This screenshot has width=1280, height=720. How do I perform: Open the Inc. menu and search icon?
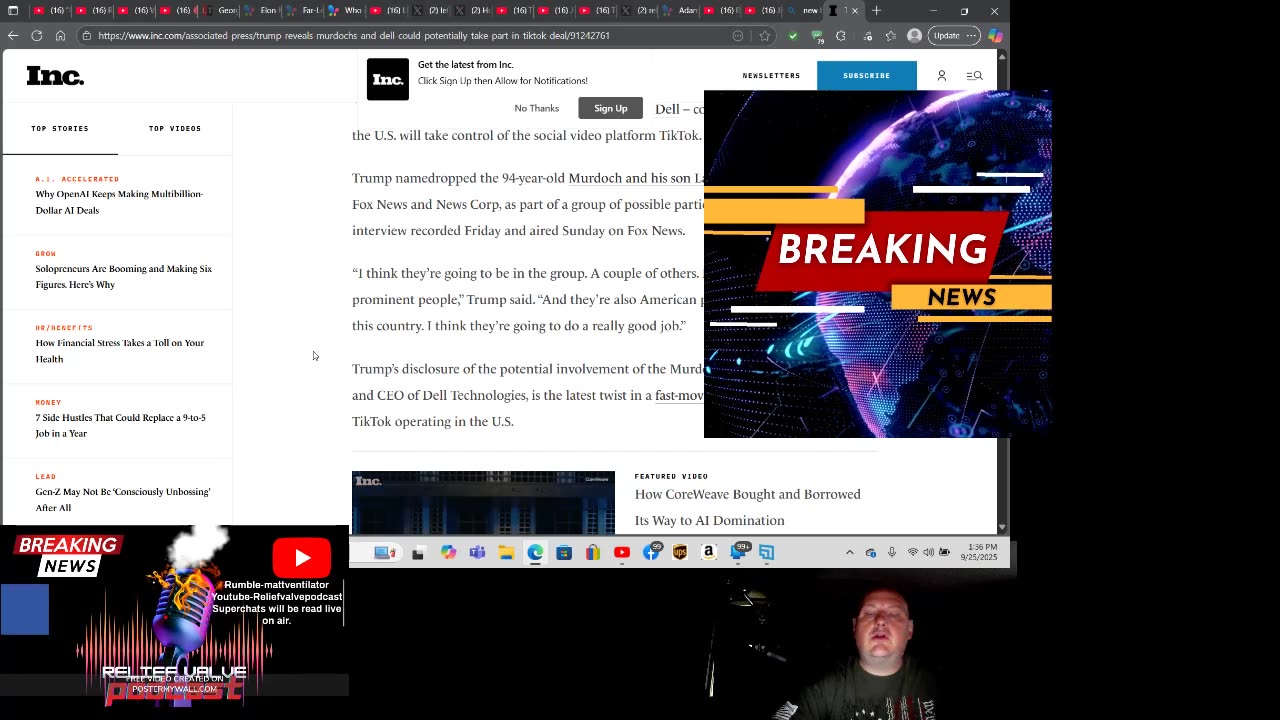[x=974, y=76]
